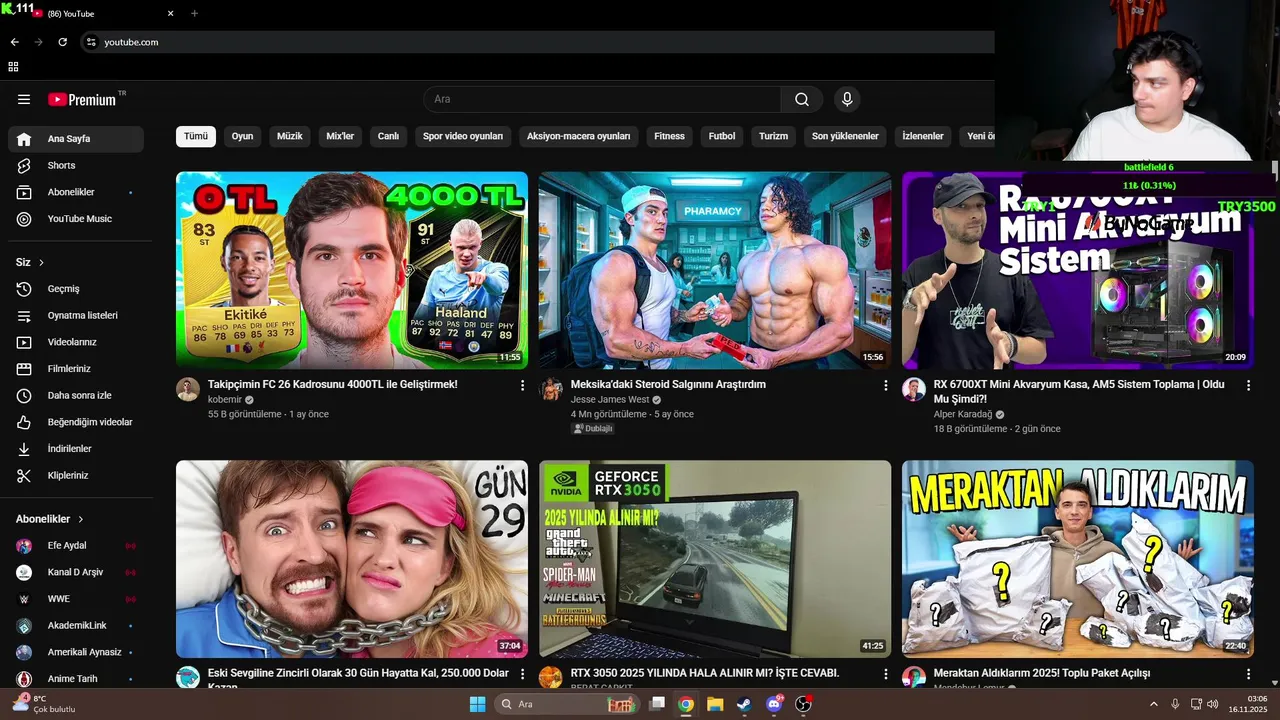Image resolution: width=1280 pixels, height=720 pixels.
Task: Select the Müzik filter chip
Action: (289, 136)
